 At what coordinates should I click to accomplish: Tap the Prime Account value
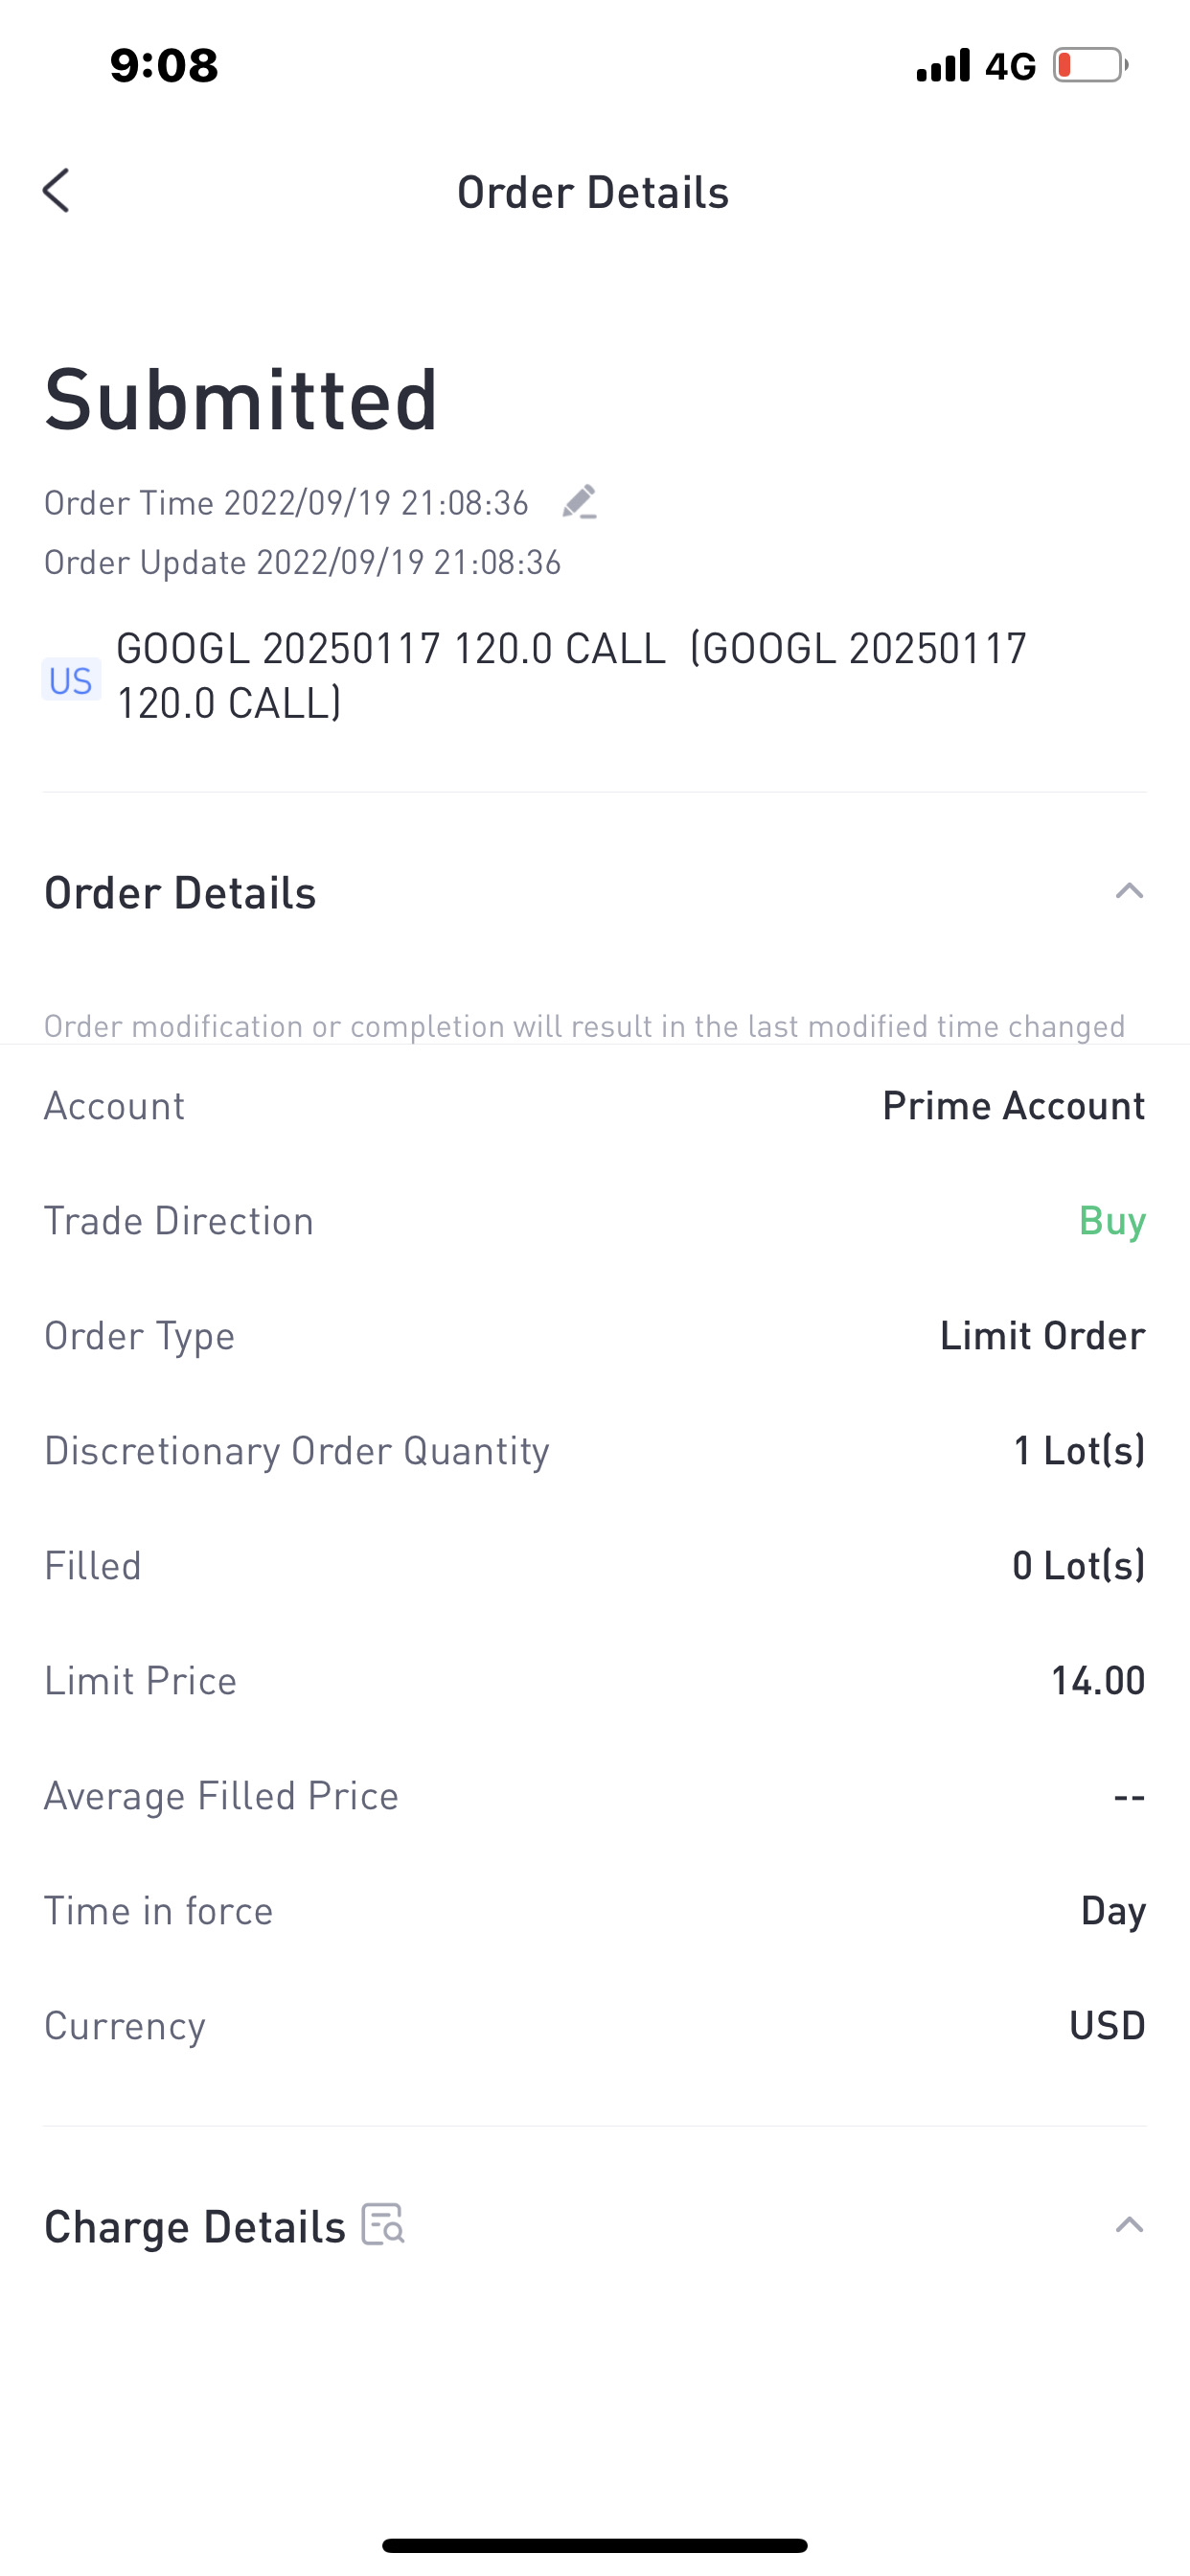pos(1013,1105)
